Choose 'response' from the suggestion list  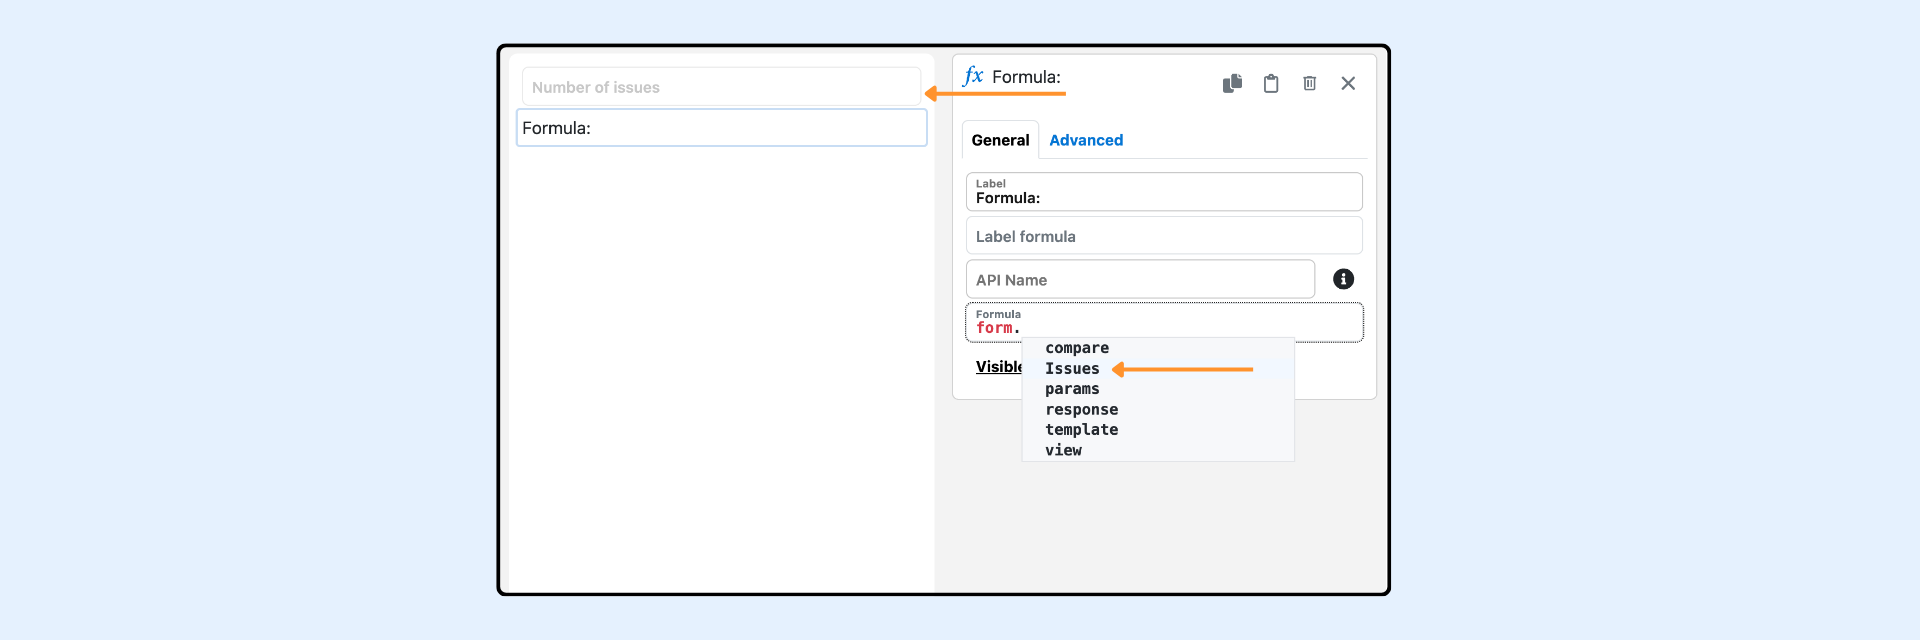click(x=1081, y=410)
